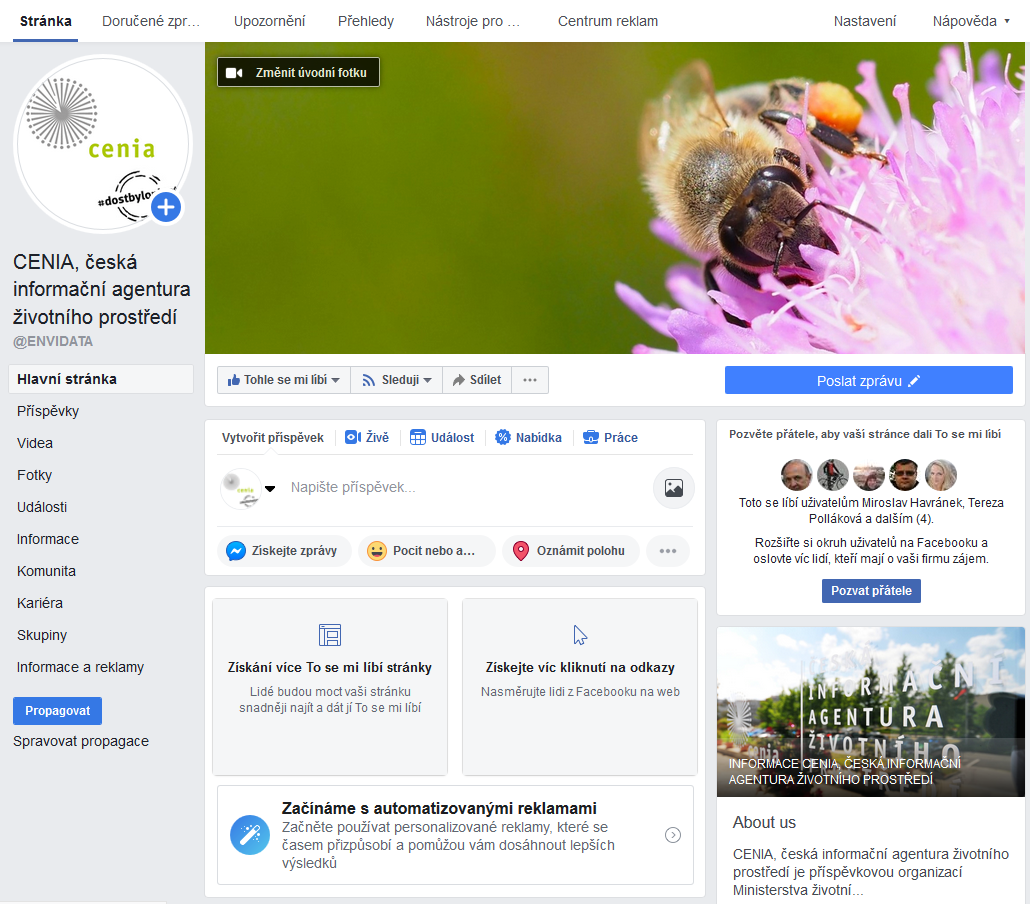Image resolution: width=1030 pixels, height=904 pixels.
Task: Select Komunita in the sidebar
Action: click(x=46, y=572)
